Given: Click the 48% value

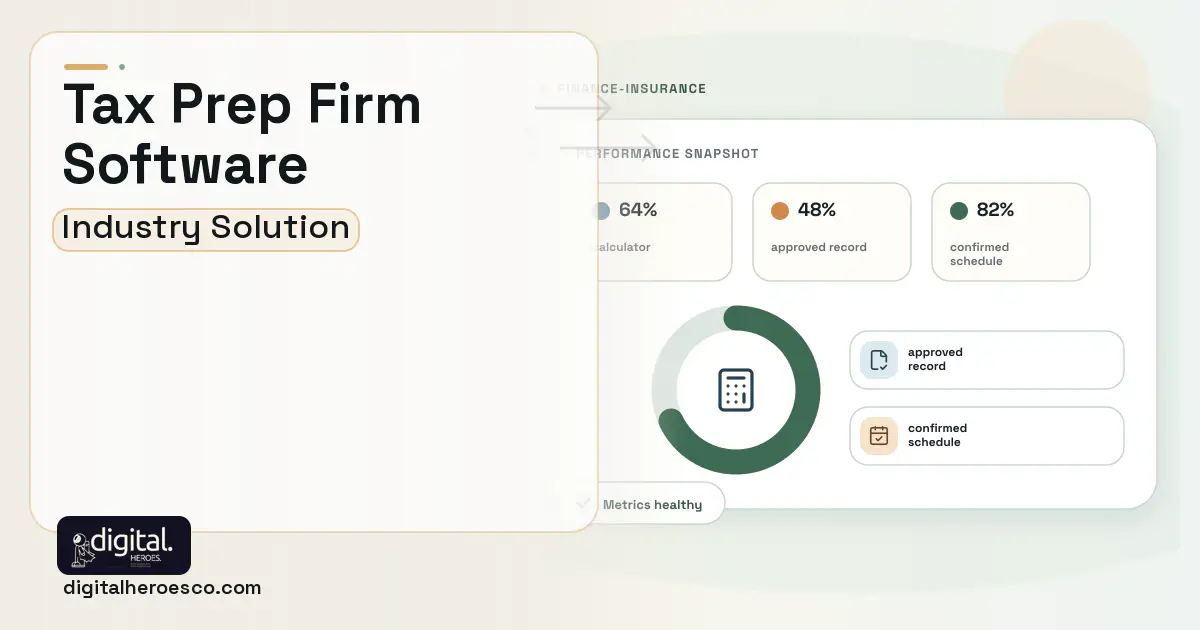Looking at the screenshot, I should [817, 210].
